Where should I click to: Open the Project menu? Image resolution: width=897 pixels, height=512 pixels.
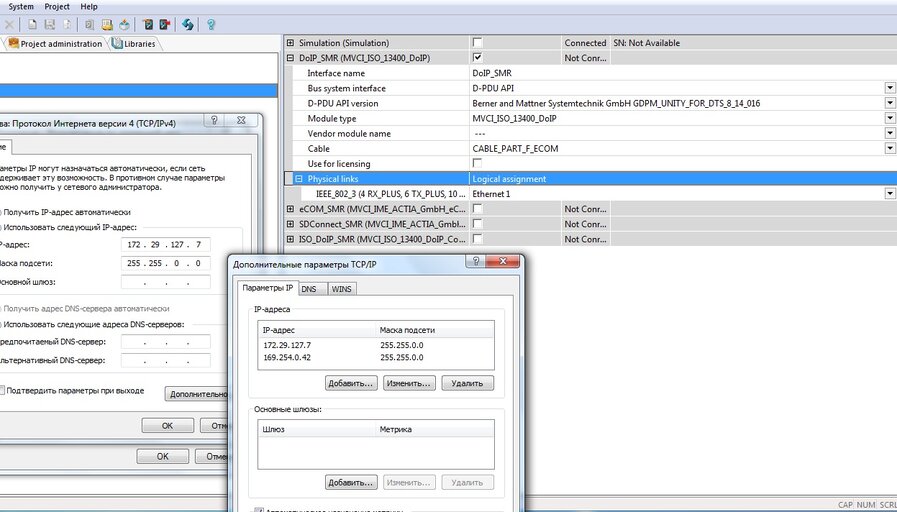point(57,7)
